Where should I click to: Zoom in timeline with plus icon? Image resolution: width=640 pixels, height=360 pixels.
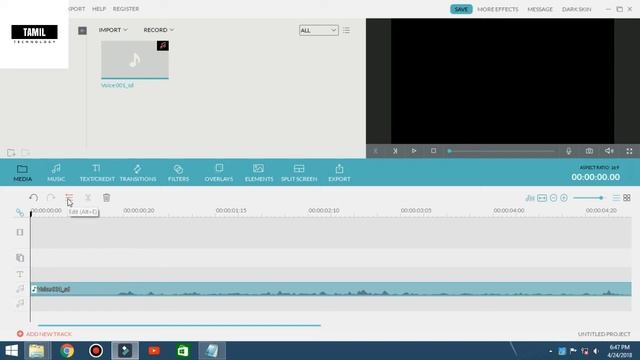(564, 198)
